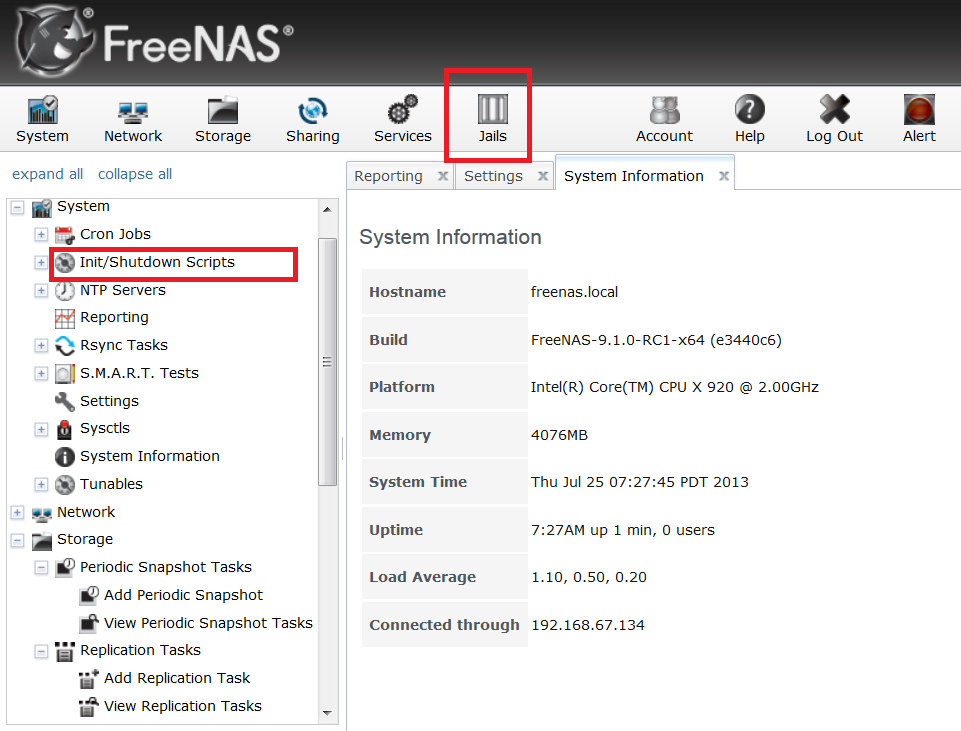Collapse the Replication Tasks node
This screenshot has height=731, width=961.
[40, 651]
